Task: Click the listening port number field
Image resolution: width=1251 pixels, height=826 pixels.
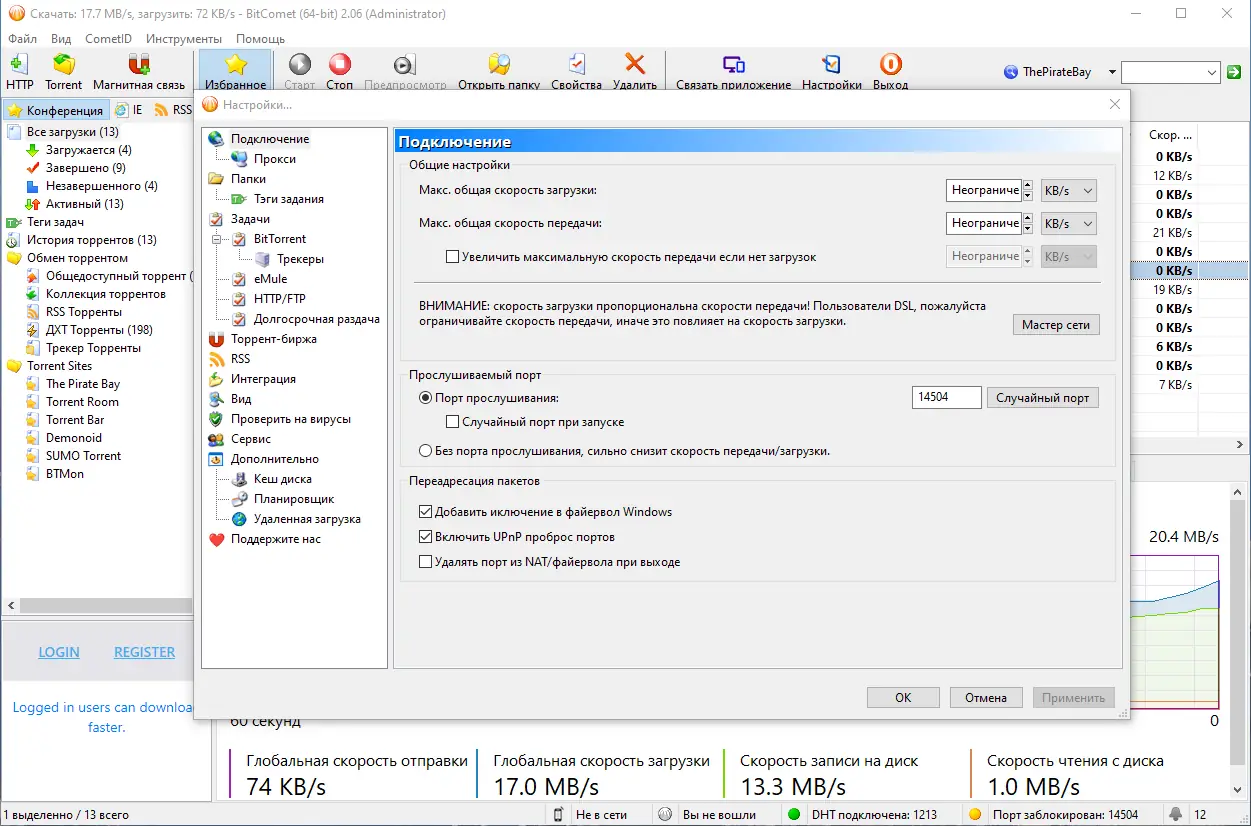Action: tap(947, 398)
